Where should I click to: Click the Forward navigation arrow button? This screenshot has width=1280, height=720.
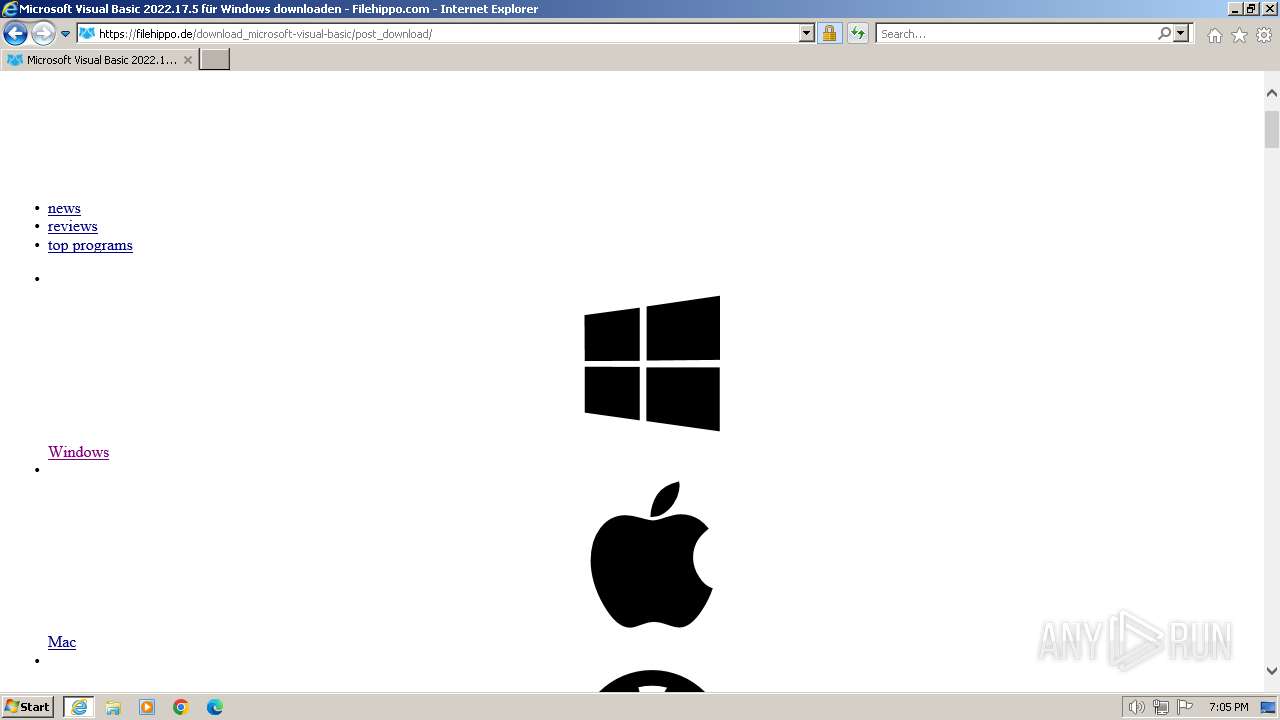pyautogui.click(x=43, y=33)
